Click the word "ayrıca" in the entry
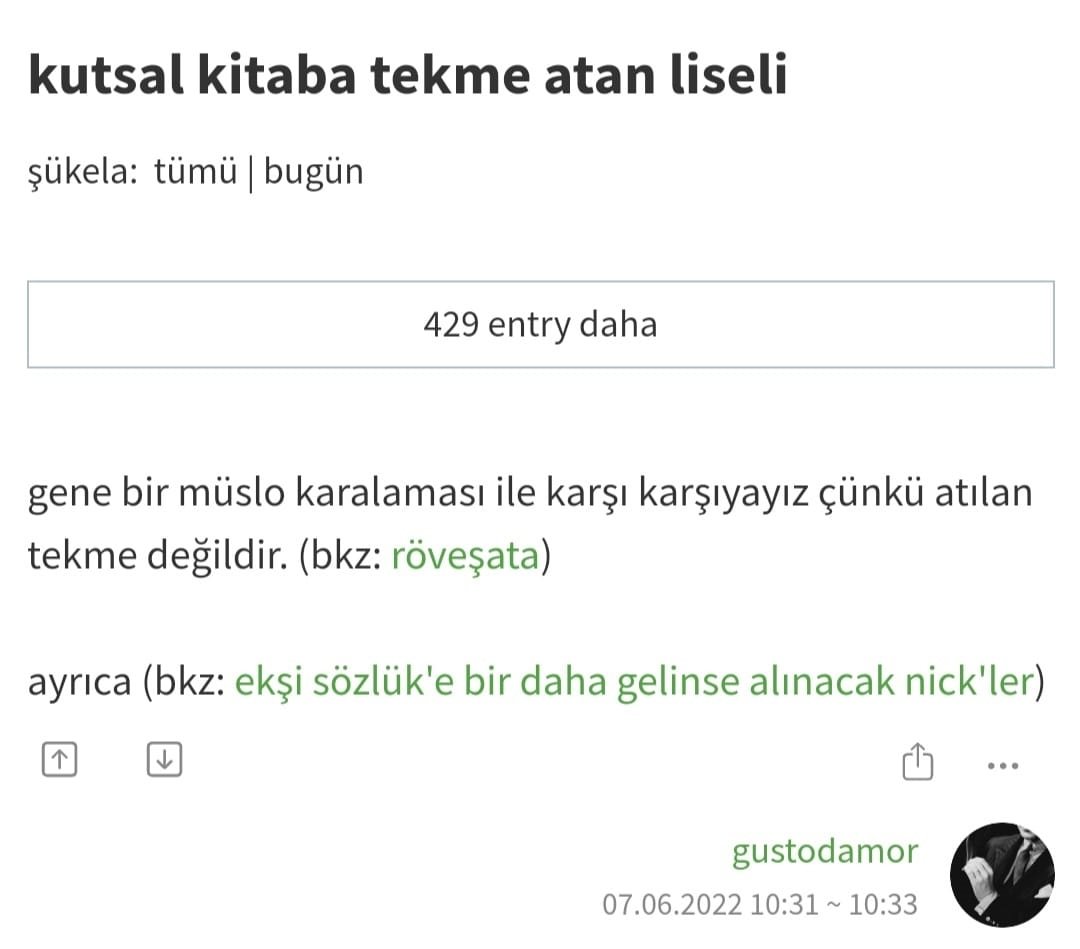1080x949 pixels. [79, 682]
